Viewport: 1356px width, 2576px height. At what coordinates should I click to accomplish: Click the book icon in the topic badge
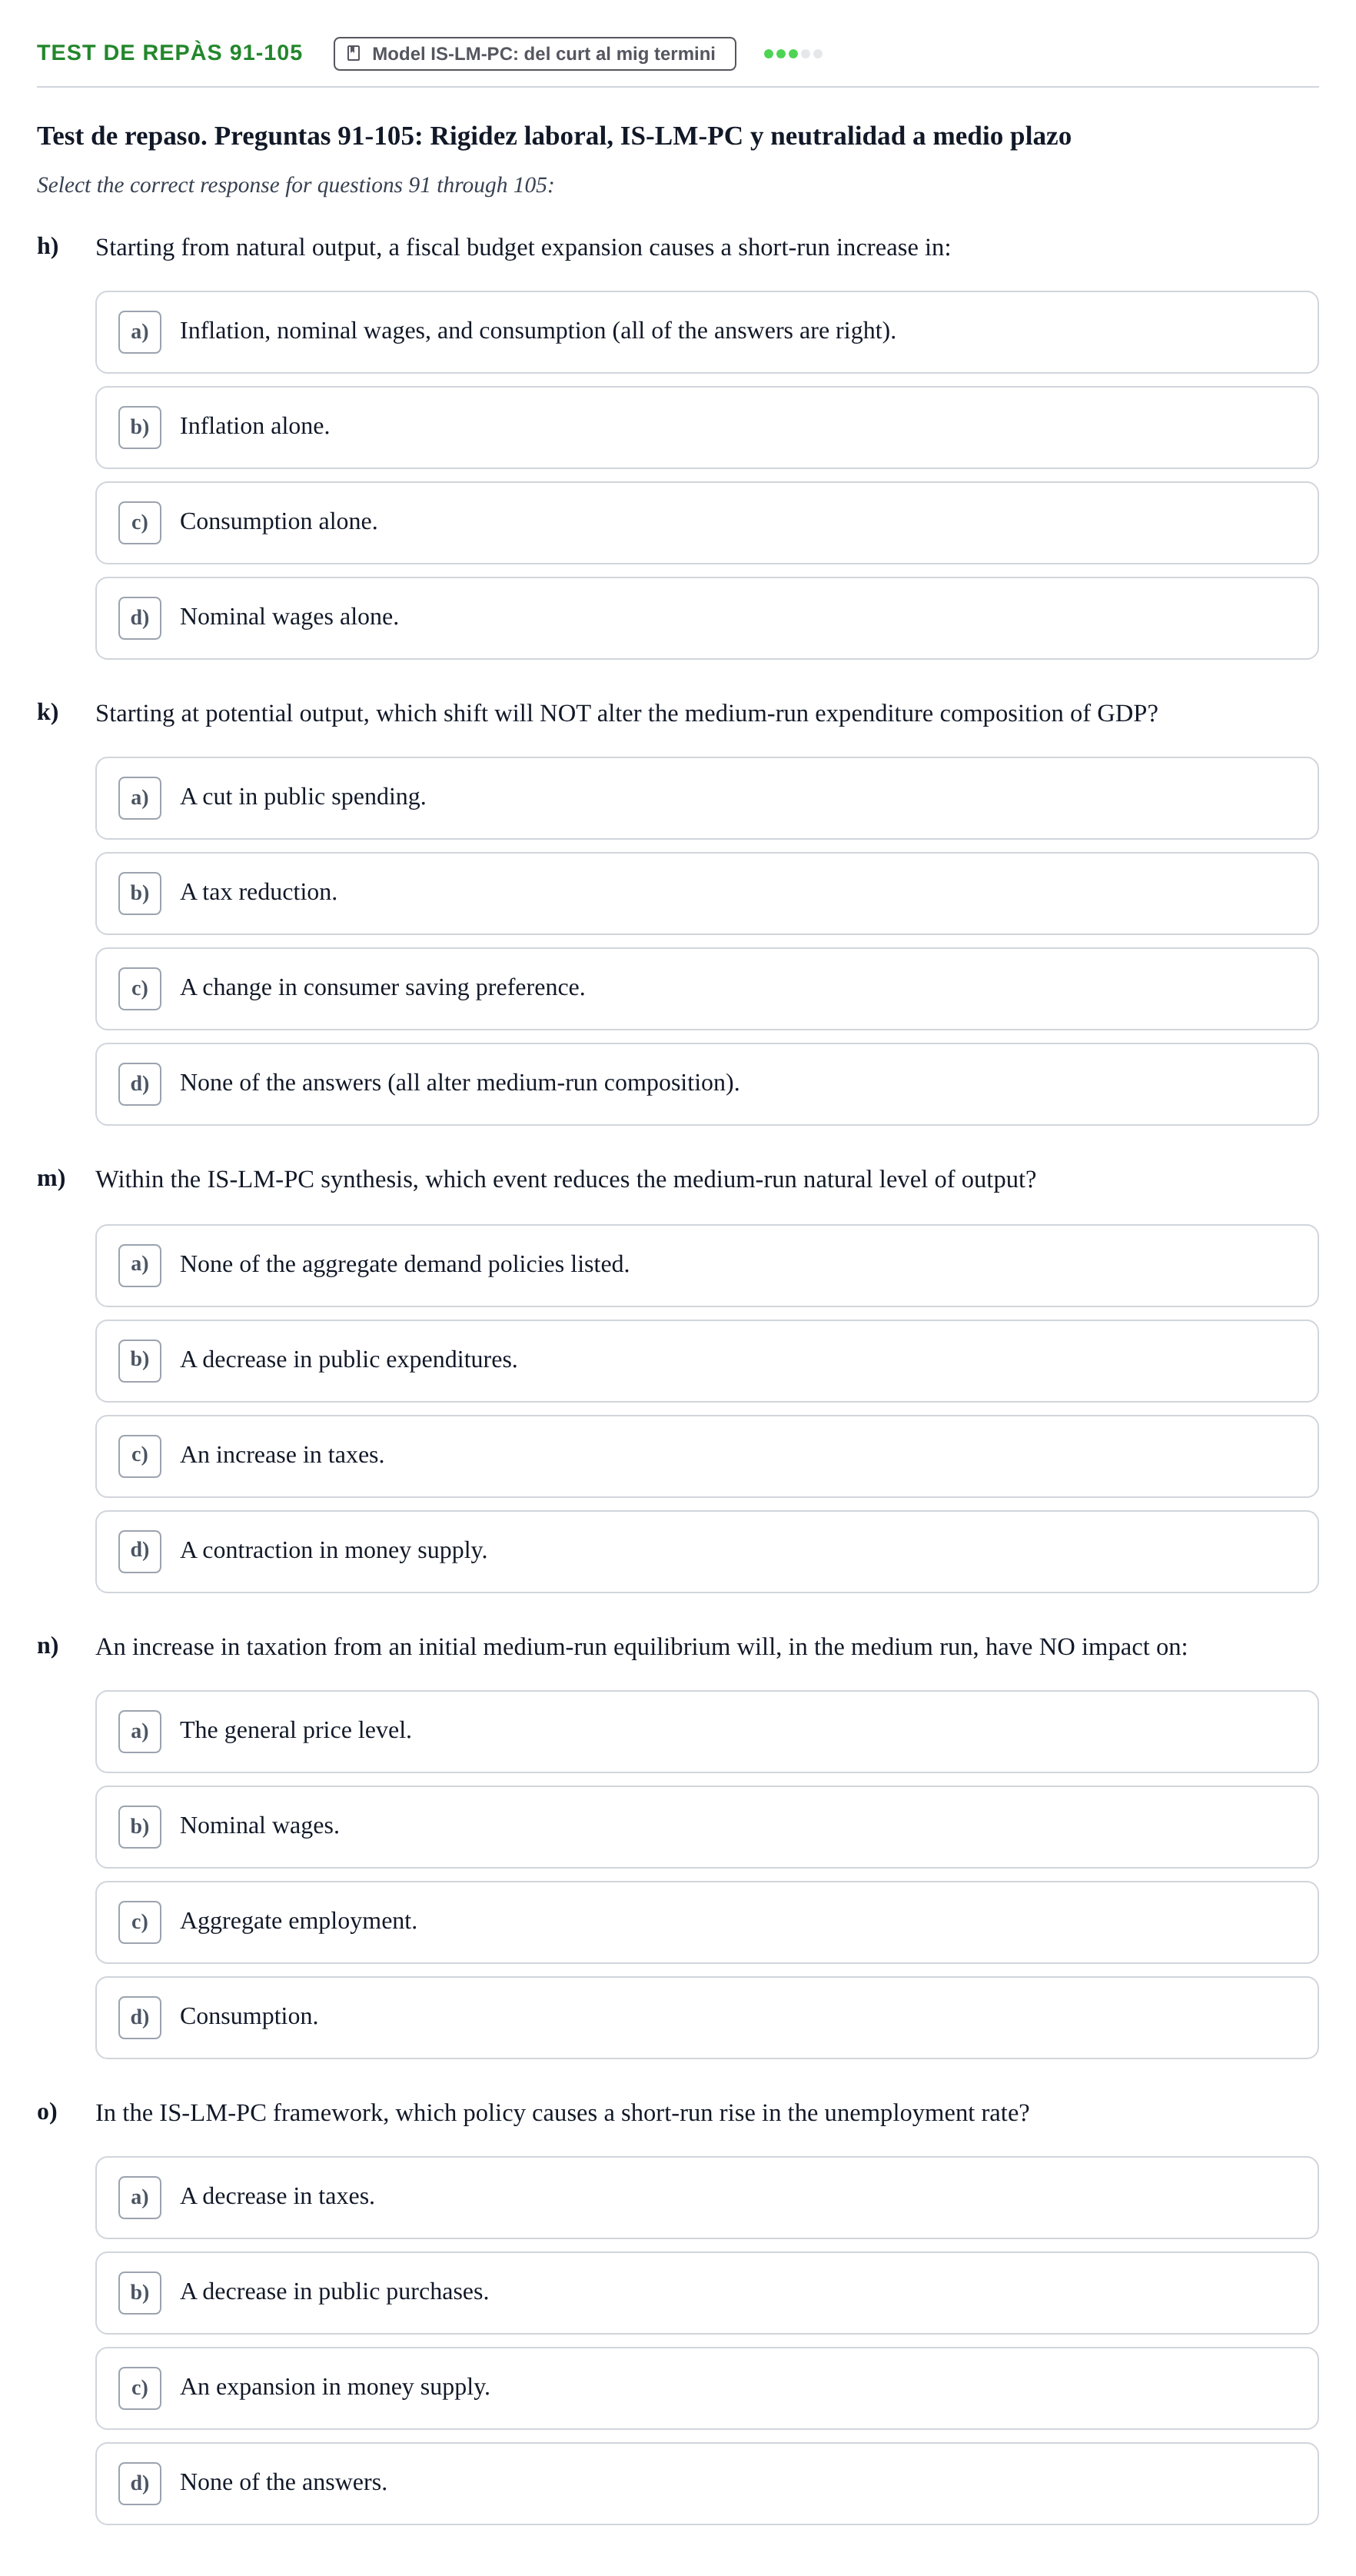click(353, 53)
